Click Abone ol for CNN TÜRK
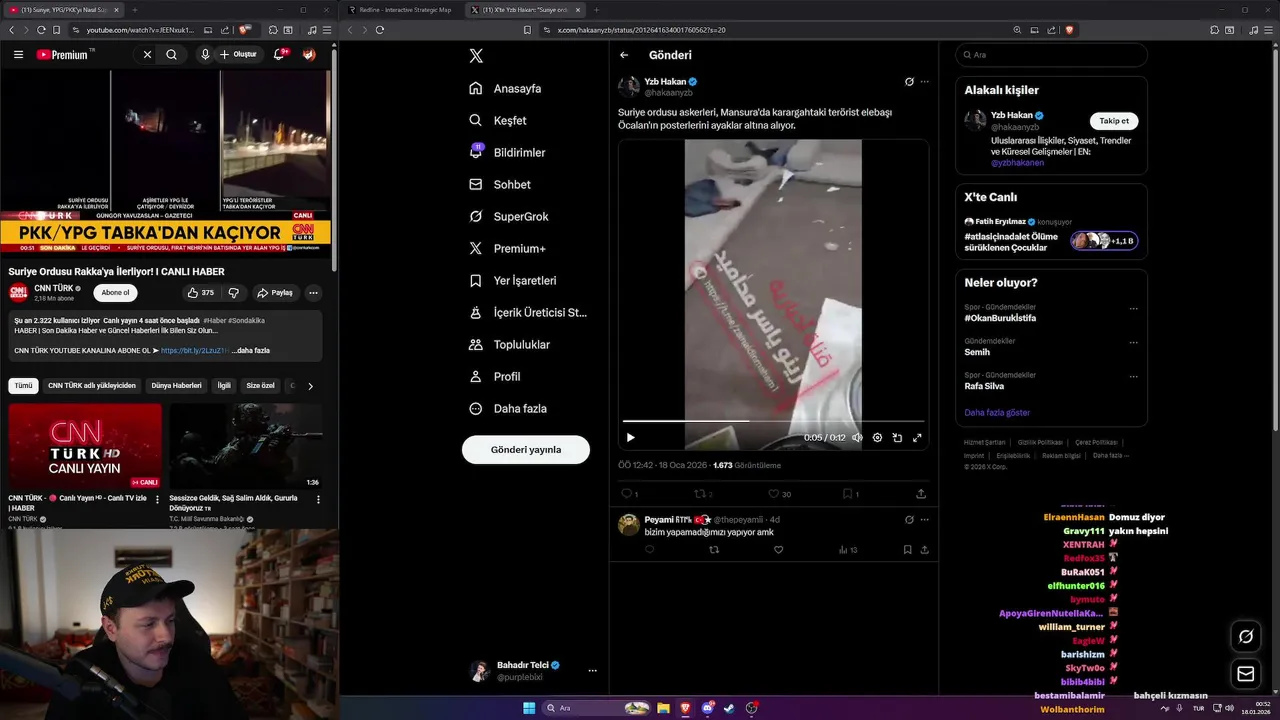The width and height of the screenshot is (1280, 720). pyautogui.click(x=115, y=293)
